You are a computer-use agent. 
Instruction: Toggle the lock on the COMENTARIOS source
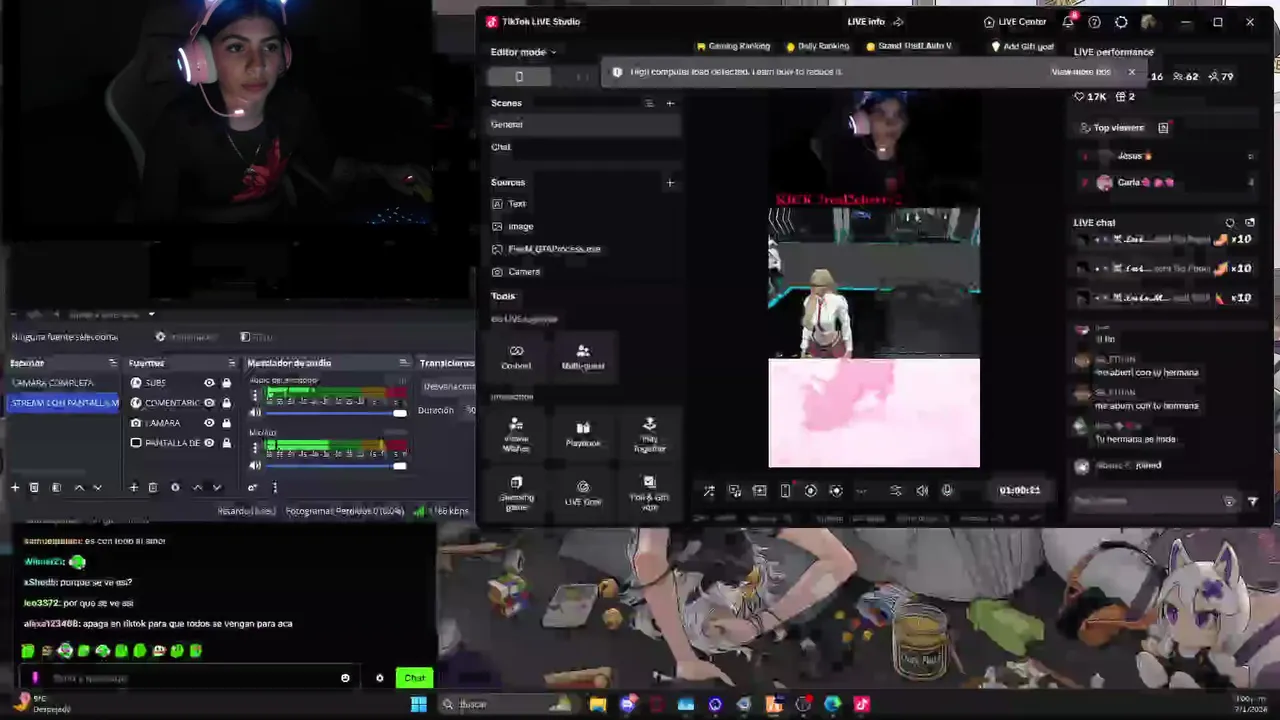[x=226, y=403]
